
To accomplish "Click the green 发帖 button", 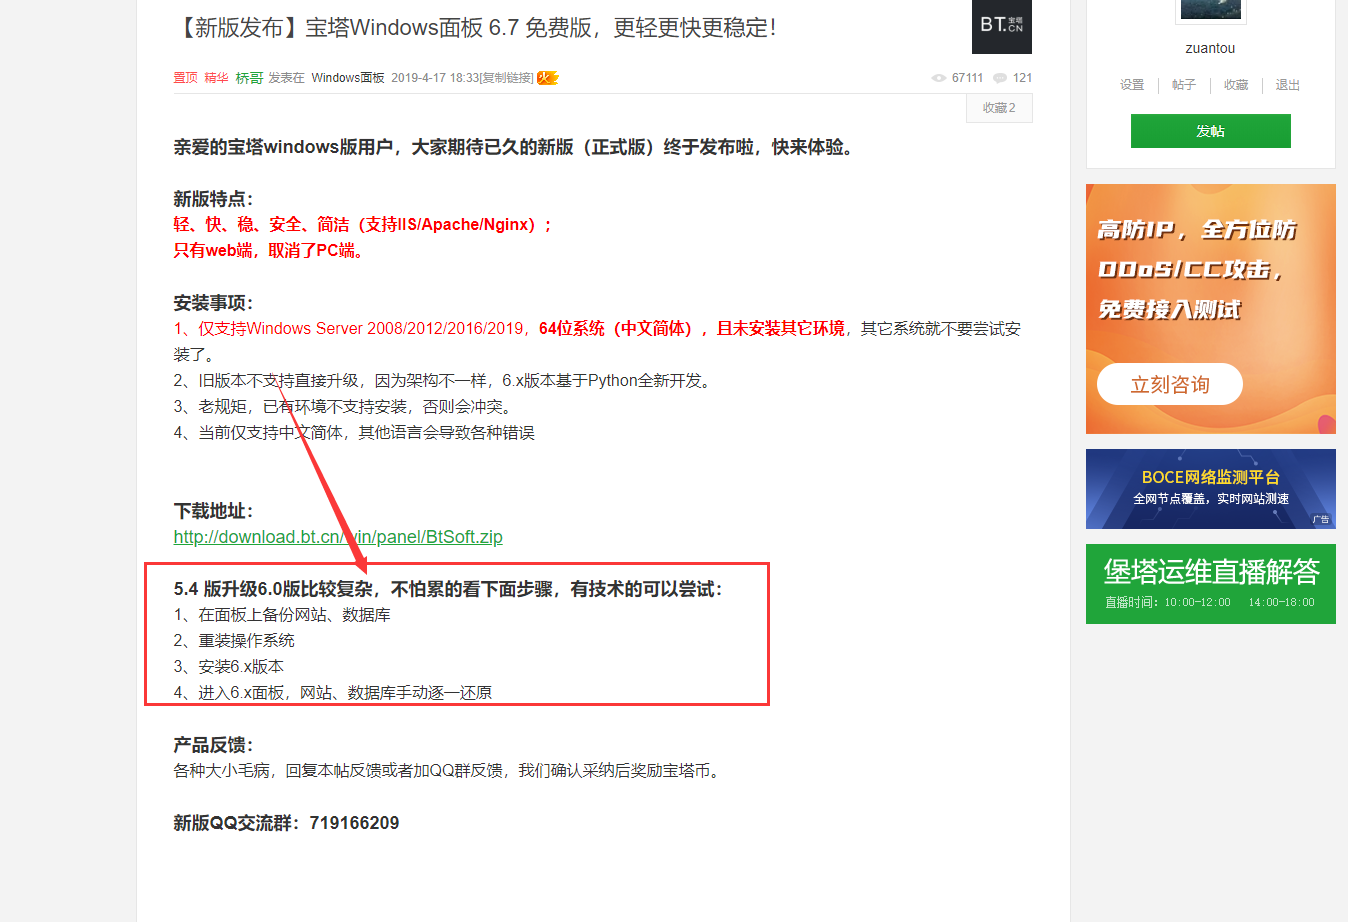I will click(1211, 131).
